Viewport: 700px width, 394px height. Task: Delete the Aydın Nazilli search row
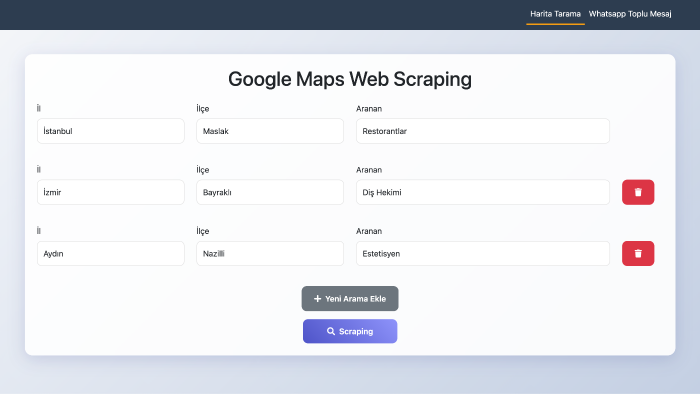coord(638,253)
